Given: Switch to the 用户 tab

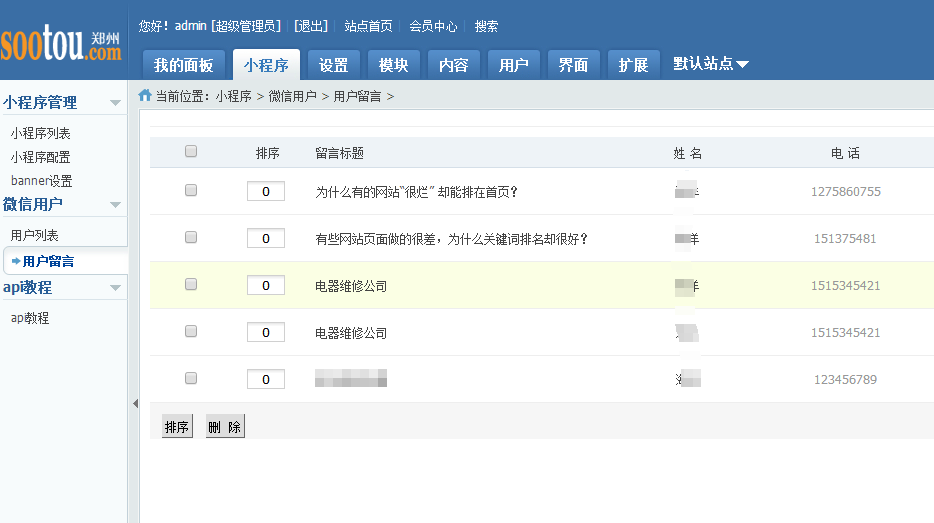Looking at the screenshot, I should point(513,65).
